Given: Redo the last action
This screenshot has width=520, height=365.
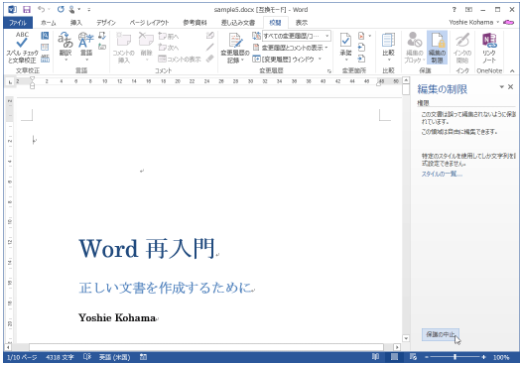Looking at the screenshot, I should pyautogui.click(x=60, y=9).
